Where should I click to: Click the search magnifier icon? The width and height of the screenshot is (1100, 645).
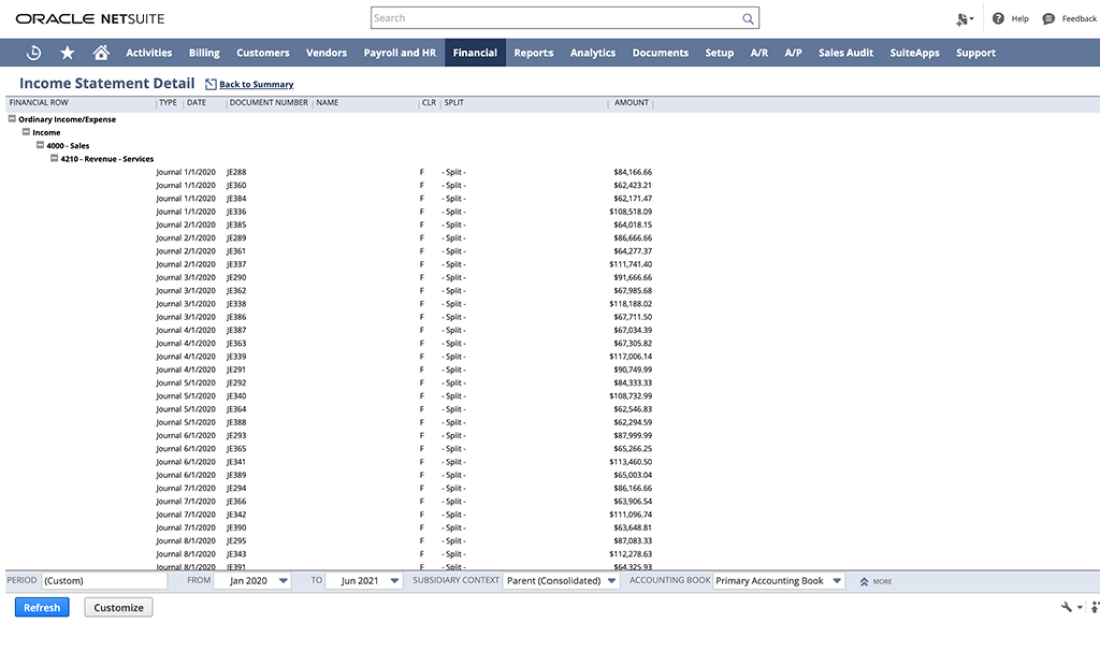point(747,18)
